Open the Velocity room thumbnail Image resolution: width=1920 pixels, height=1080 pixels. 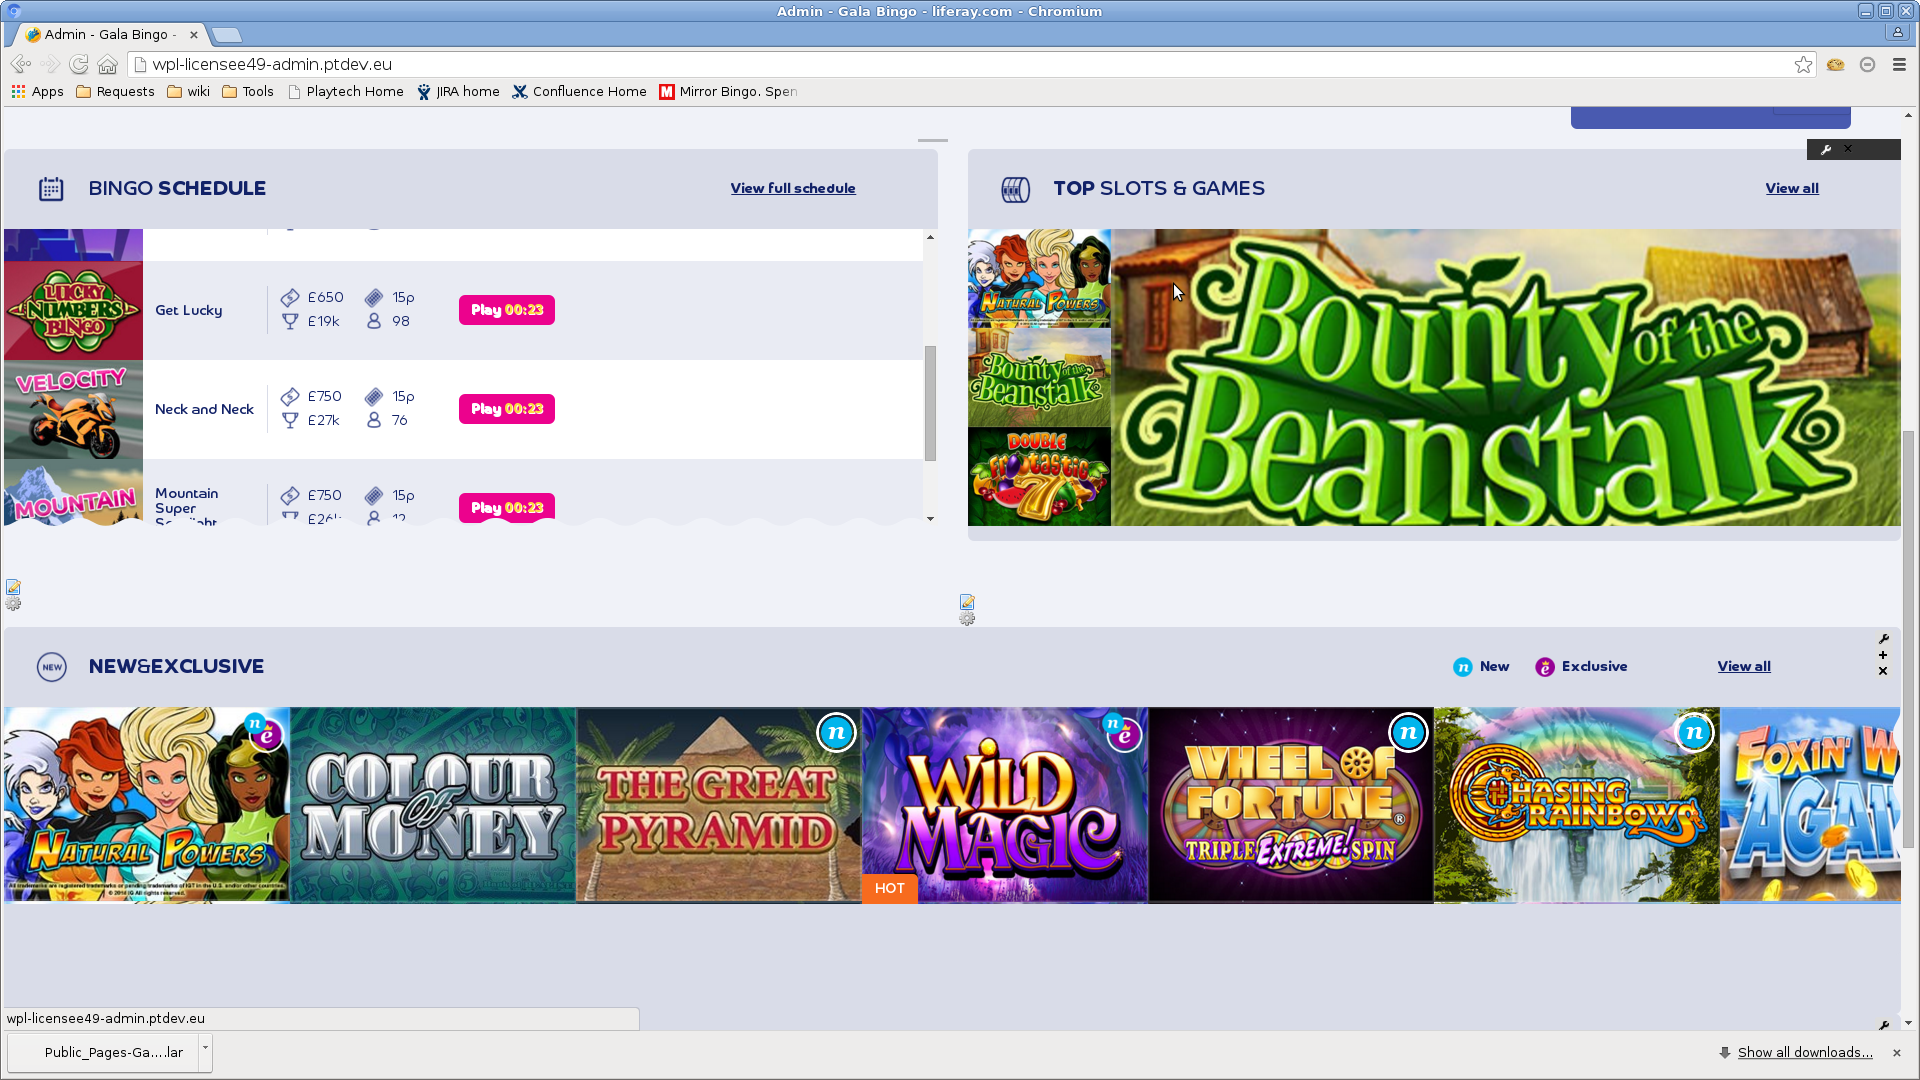73,410
